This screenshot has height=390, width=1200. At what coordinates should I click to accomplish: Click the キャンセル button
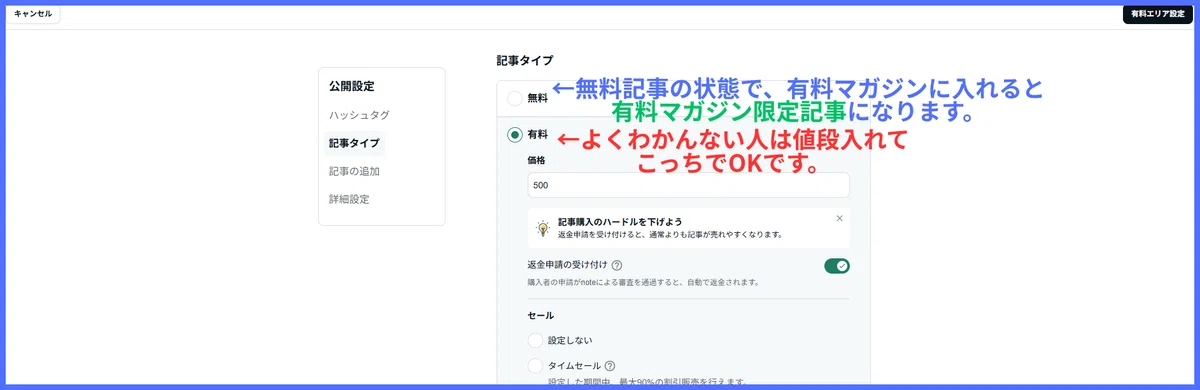click(34, 14)
